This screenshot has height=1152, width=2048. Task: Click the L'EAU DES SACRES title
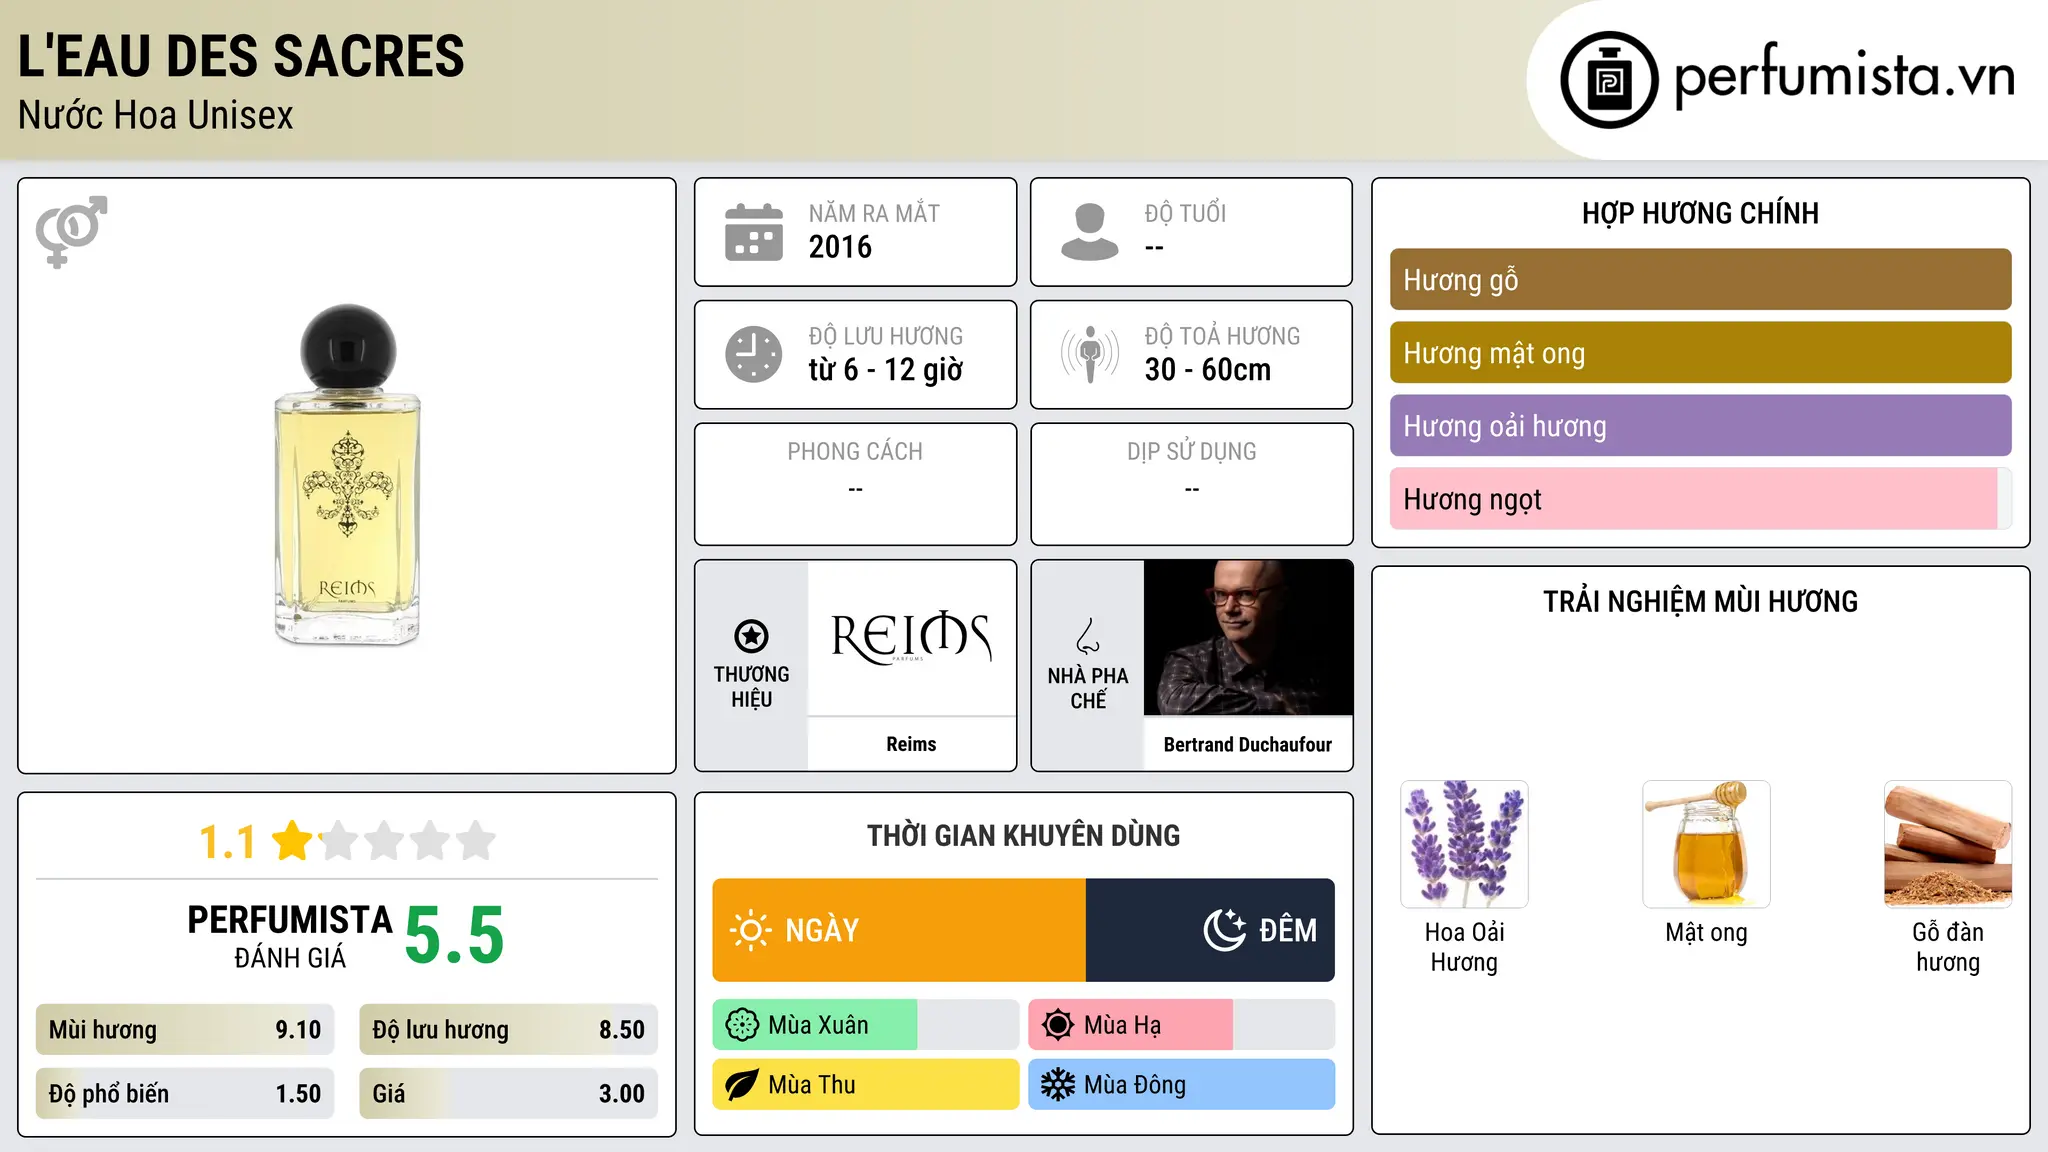241,56
